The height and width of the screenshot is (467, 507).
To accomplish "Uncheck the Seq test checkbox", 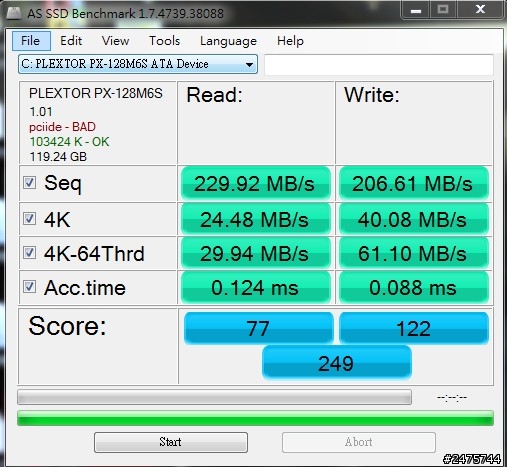I will 29,182.
